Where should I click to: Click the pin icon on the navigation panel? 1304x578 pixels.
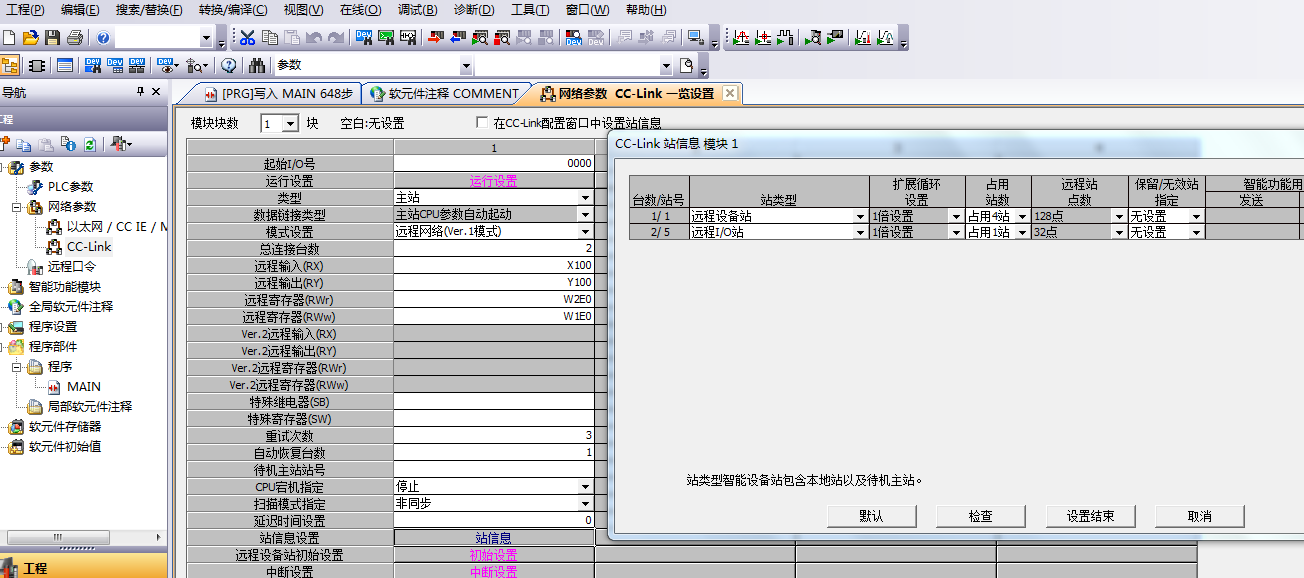(x=140, y=92)
